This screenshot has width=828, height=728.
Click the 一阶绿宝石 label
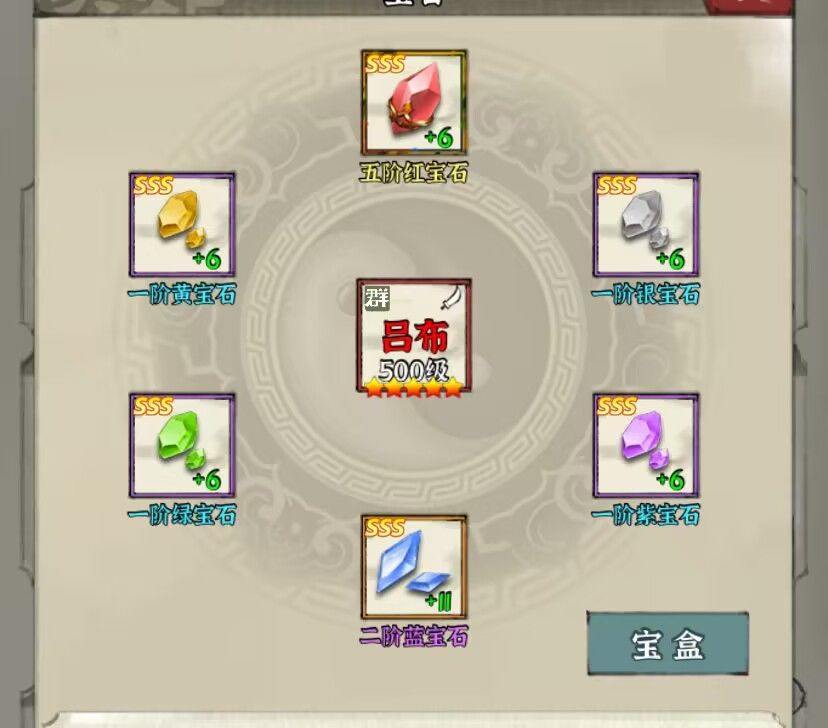pyautogui.click(x=182, y=515)
